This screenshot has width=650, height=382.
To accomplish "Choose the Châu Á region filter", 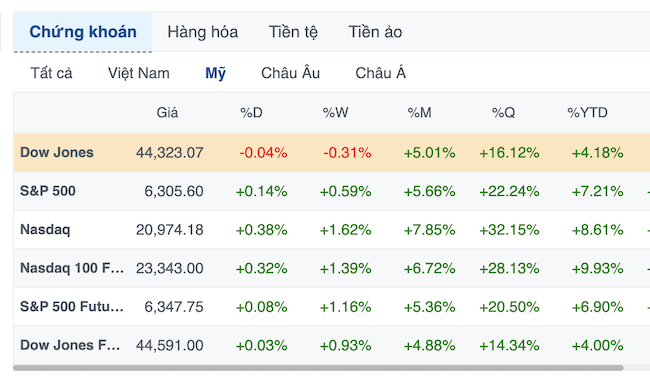I will pos(381,73).
